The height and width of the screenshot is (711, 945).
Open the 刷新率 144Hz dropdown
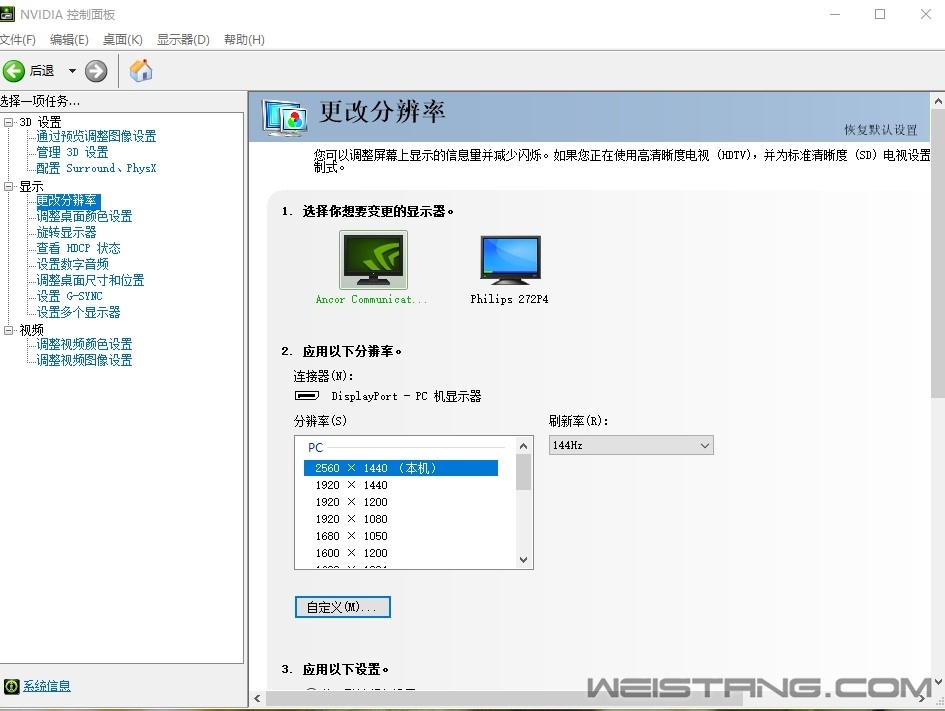pyautogui.click(x=631, y=445)
